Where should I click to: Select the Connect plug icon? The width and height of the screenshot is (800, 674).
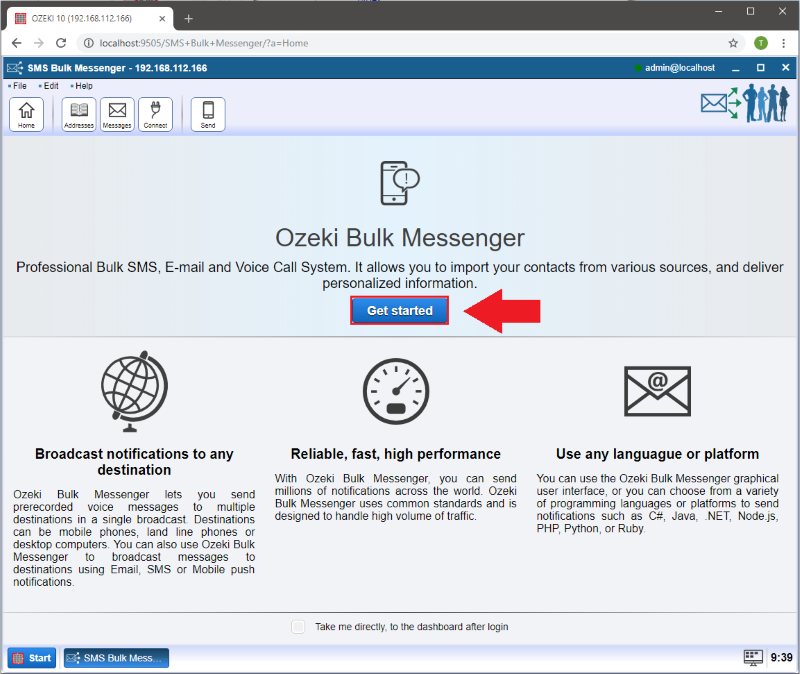pos(155,114)
